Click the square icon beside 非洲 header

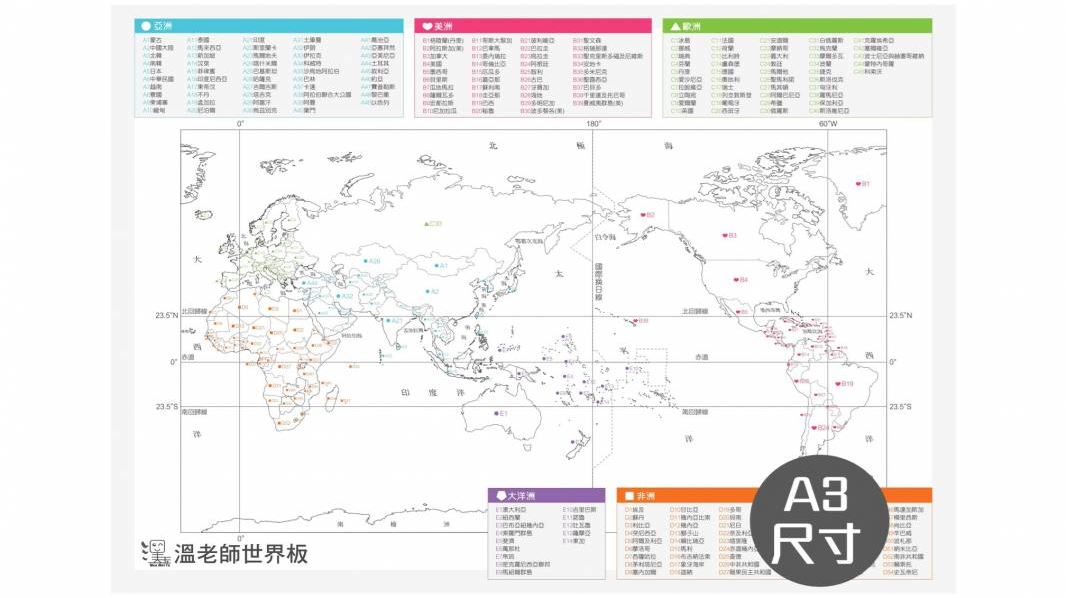click(x=629, y=496)
